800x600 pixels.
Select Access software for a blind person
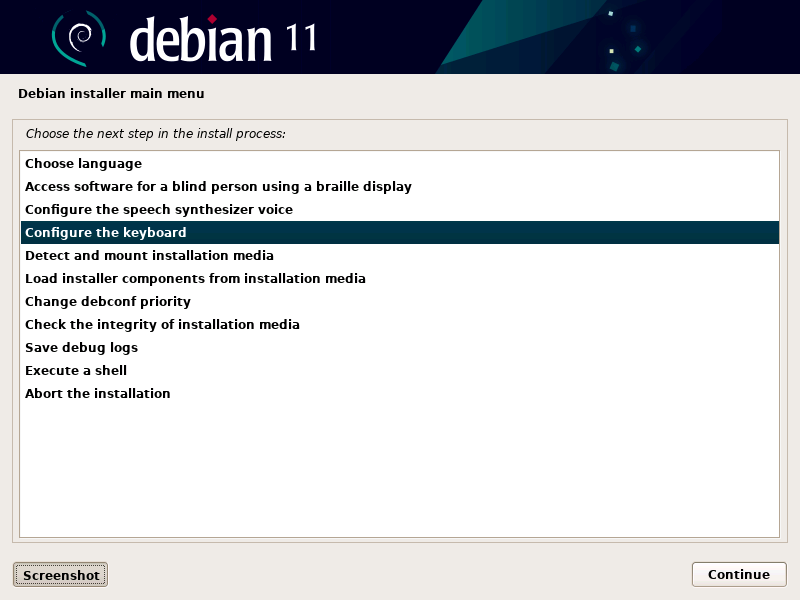[x=399, y=187]
